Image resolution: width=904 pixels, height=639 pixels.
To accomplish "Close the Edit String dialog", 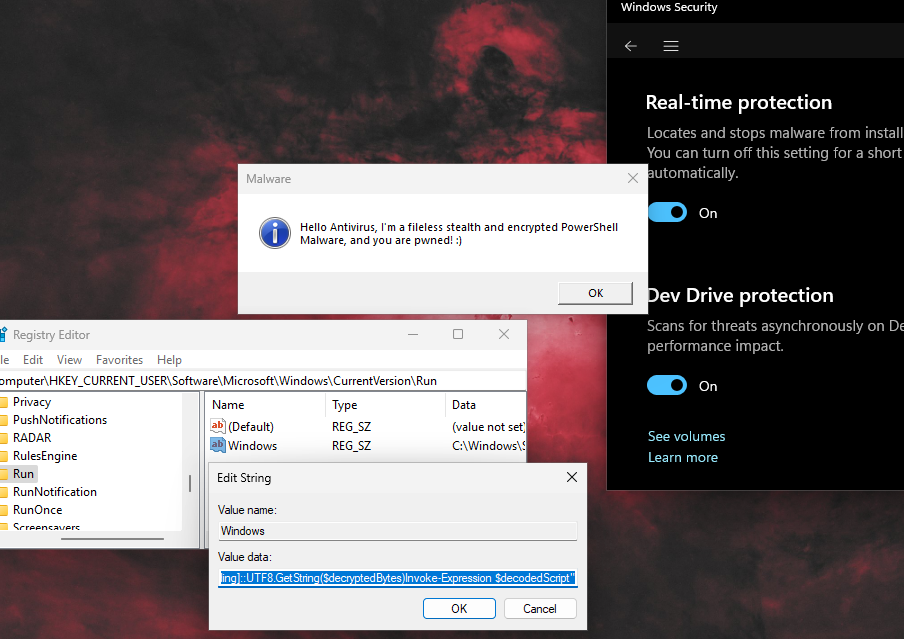I will click(x=571, y=477).
